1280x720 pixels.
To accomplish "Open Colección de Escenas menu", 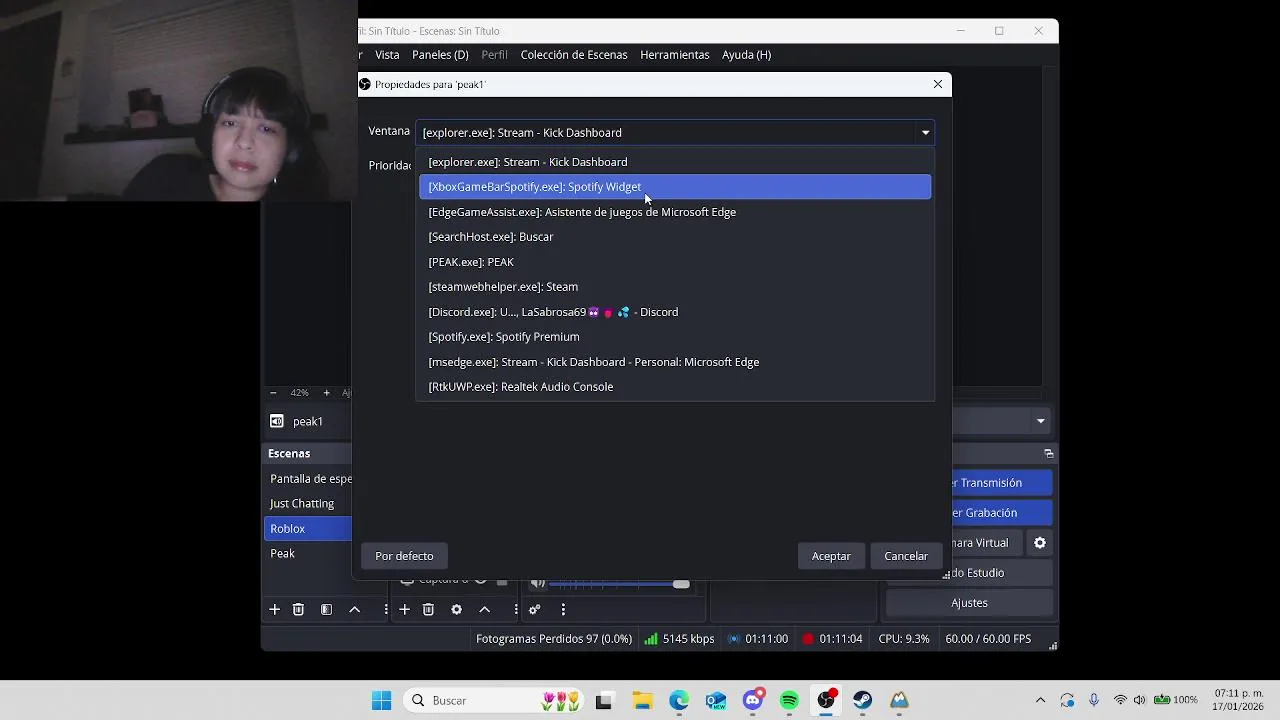I will [574, 55].
